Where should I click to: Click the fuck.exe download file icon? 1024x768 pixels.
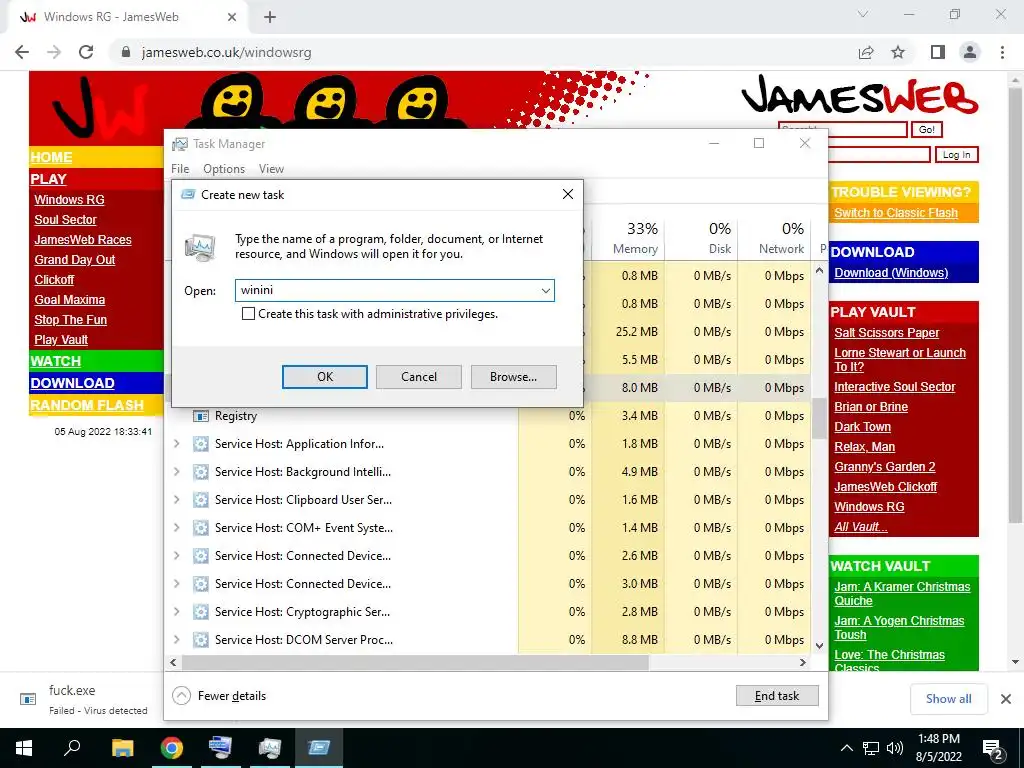[28, 699]
